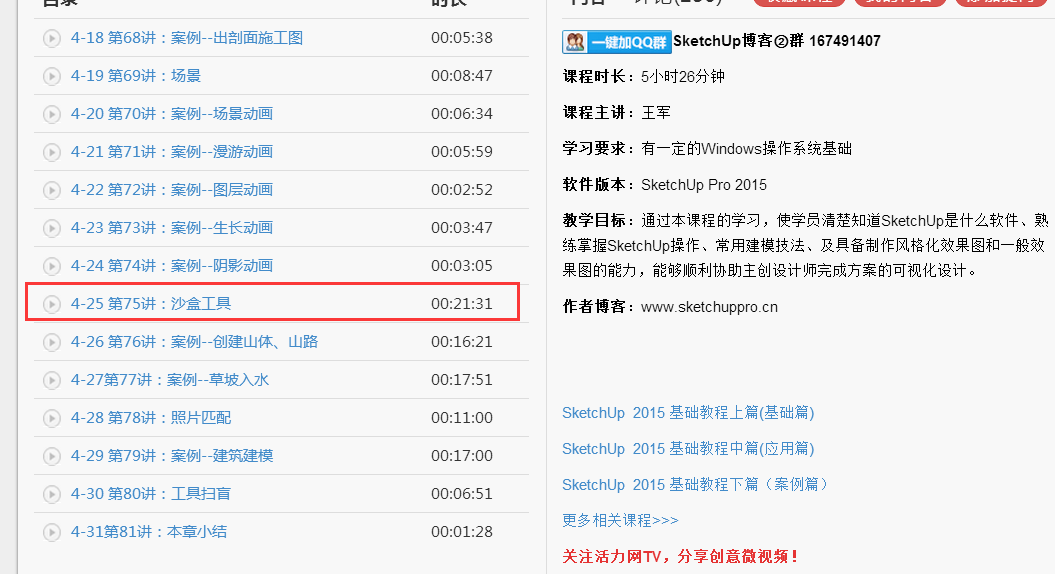Click play icon of 4-21 漫游动画 row

[52, 152]
